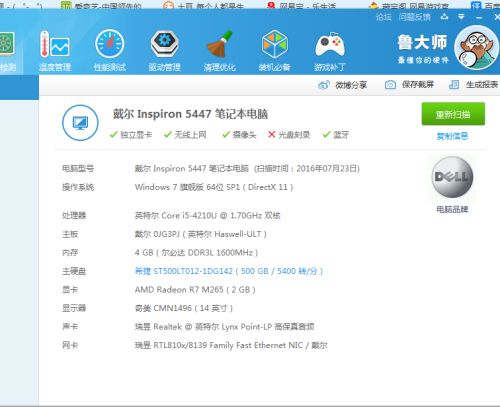Click the 电脑品牌 caption under logo
This screenshot has width=500, height=407.
(x=452, y=209)
